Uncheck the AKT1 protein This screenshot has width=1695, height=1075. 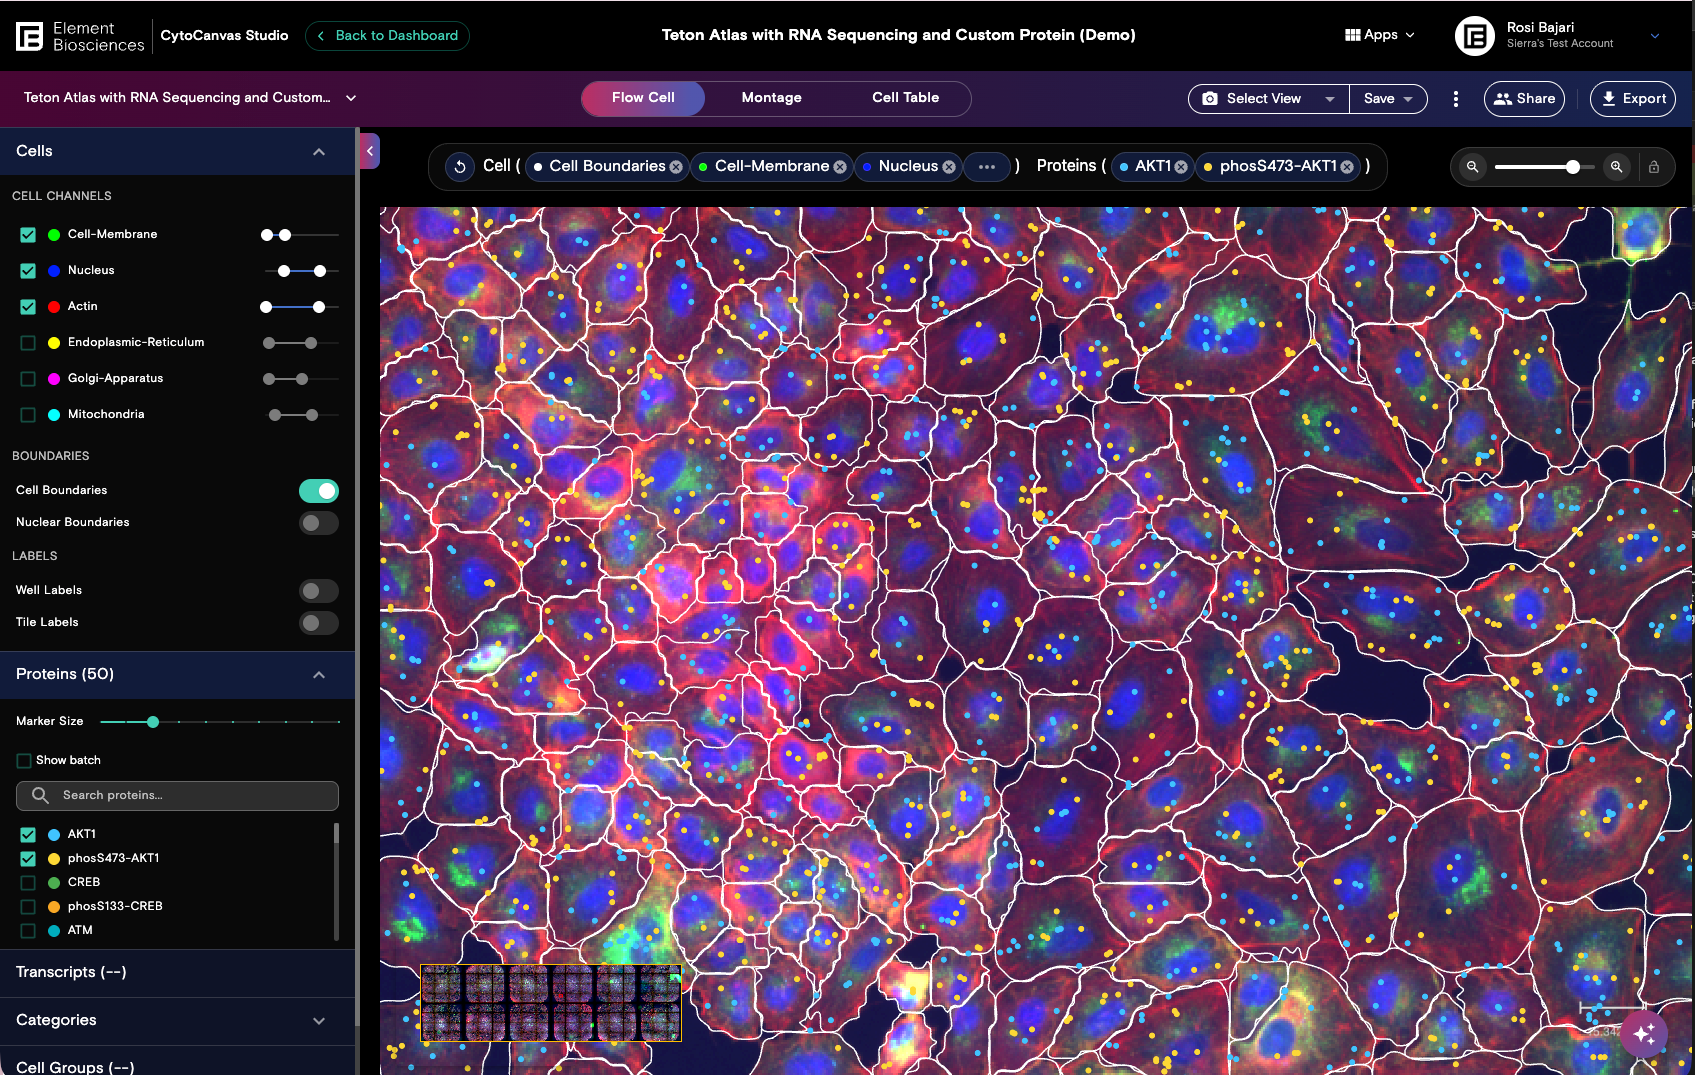tap(28, 835)
